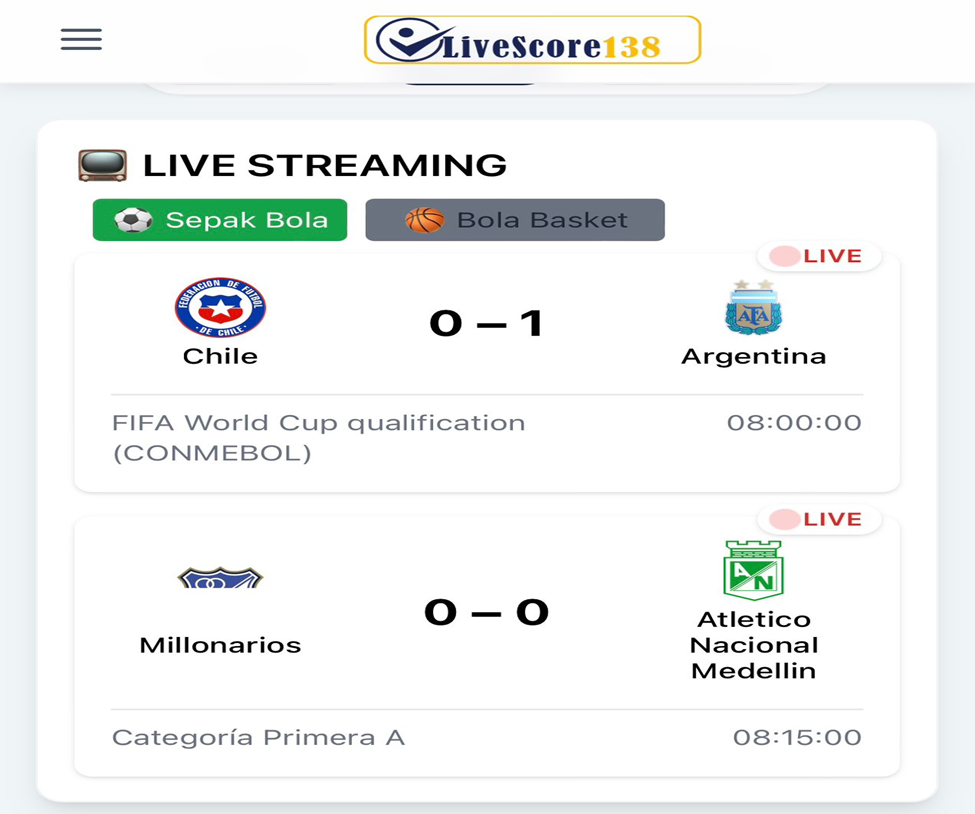Click the basketball icon
The height and width of the screenshot is (814, 975).
(x=425, y=220)
